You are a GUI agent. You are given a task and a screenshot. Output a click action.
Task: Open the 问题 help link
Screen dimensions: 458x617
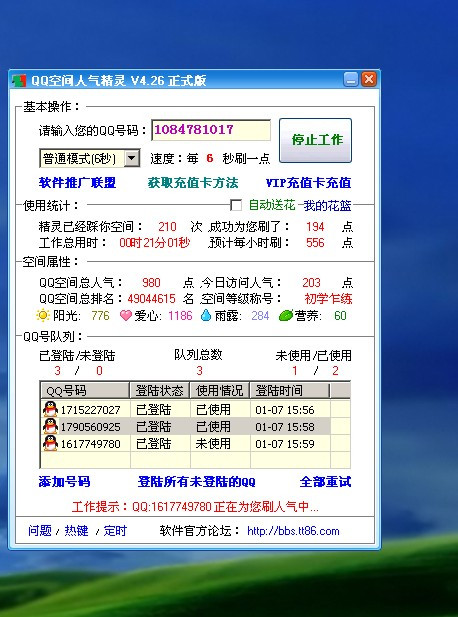[x=40, y=530]
